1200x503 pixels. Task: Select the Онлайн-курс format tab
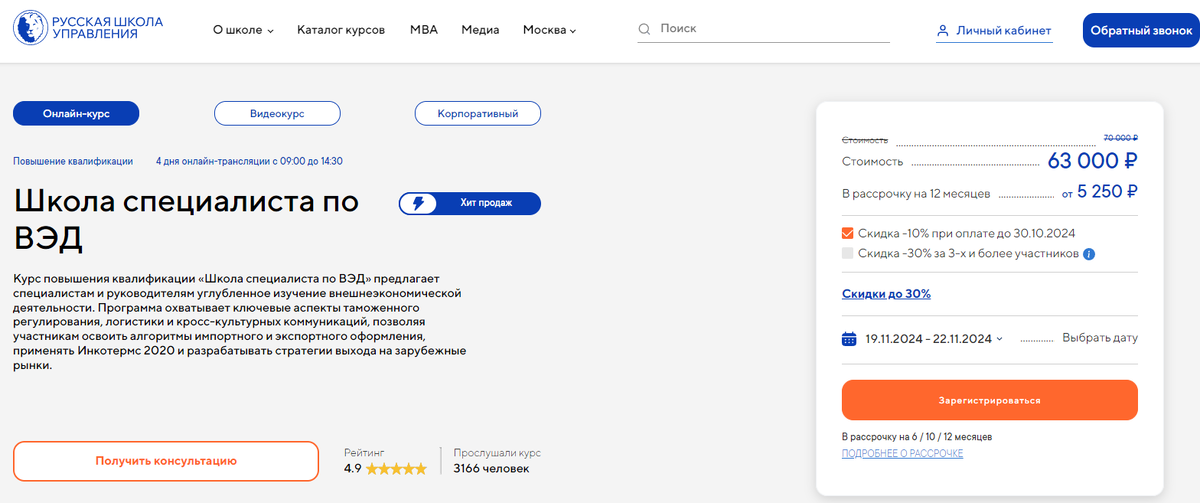pos(76,114)
